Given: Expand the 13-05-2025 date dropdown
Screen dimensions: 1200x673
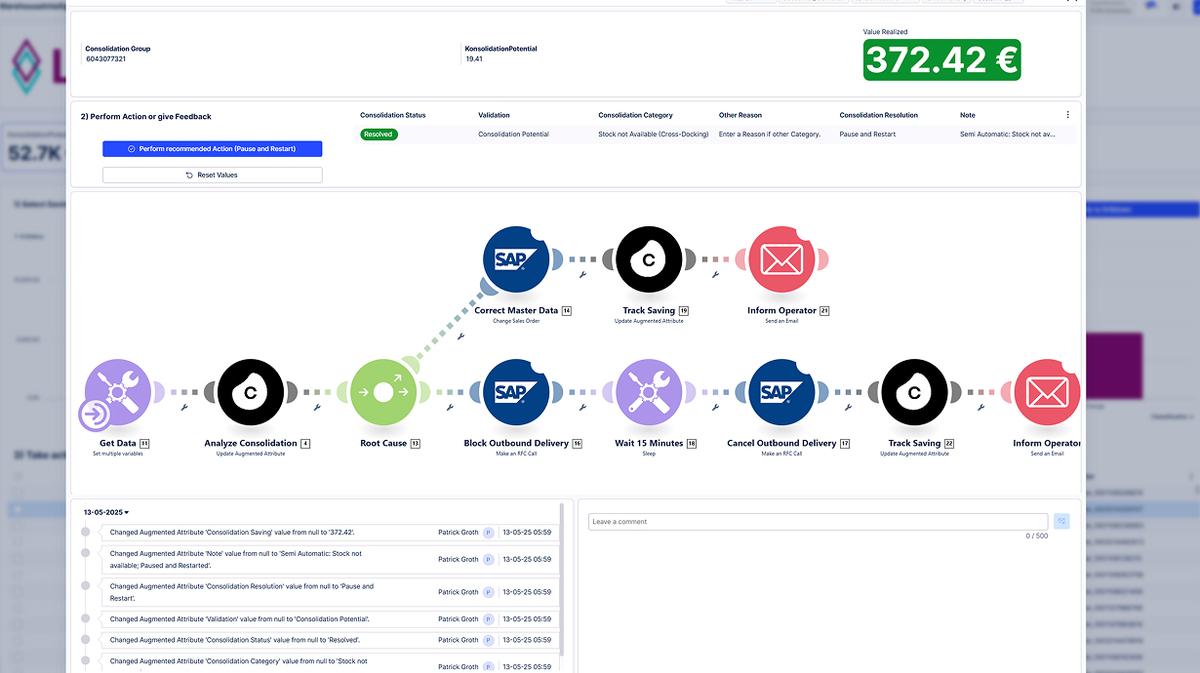Looking at the screenshot, I should 106,513.
